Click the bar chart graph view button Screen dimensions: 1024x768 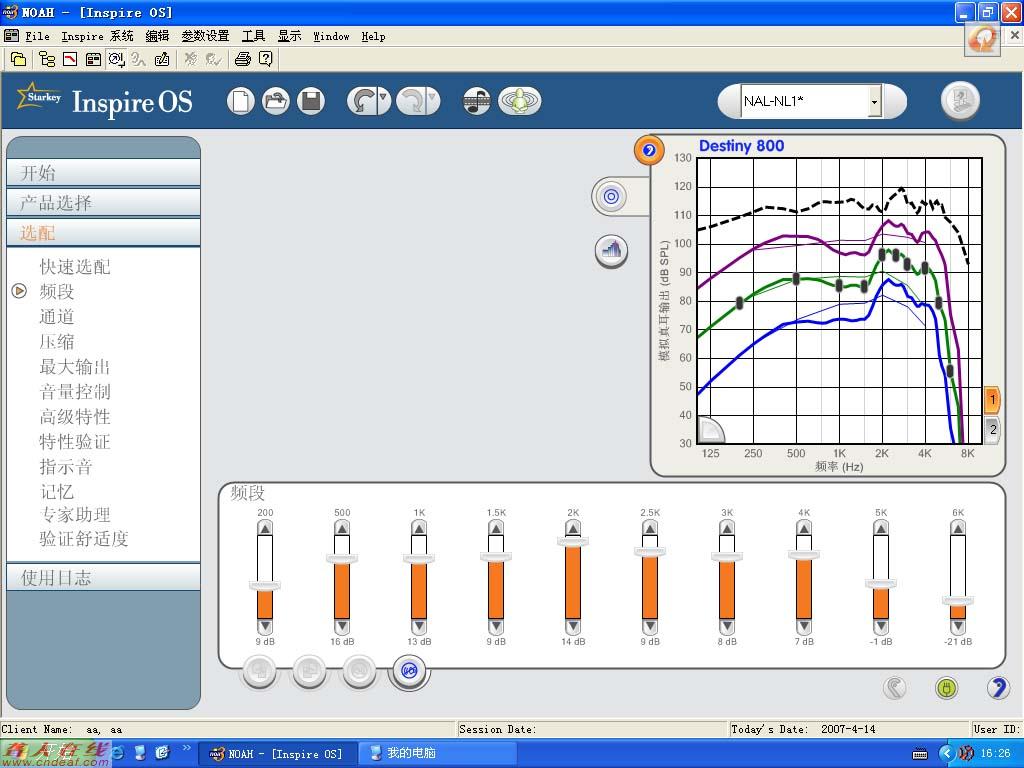(x=611, y=250)
